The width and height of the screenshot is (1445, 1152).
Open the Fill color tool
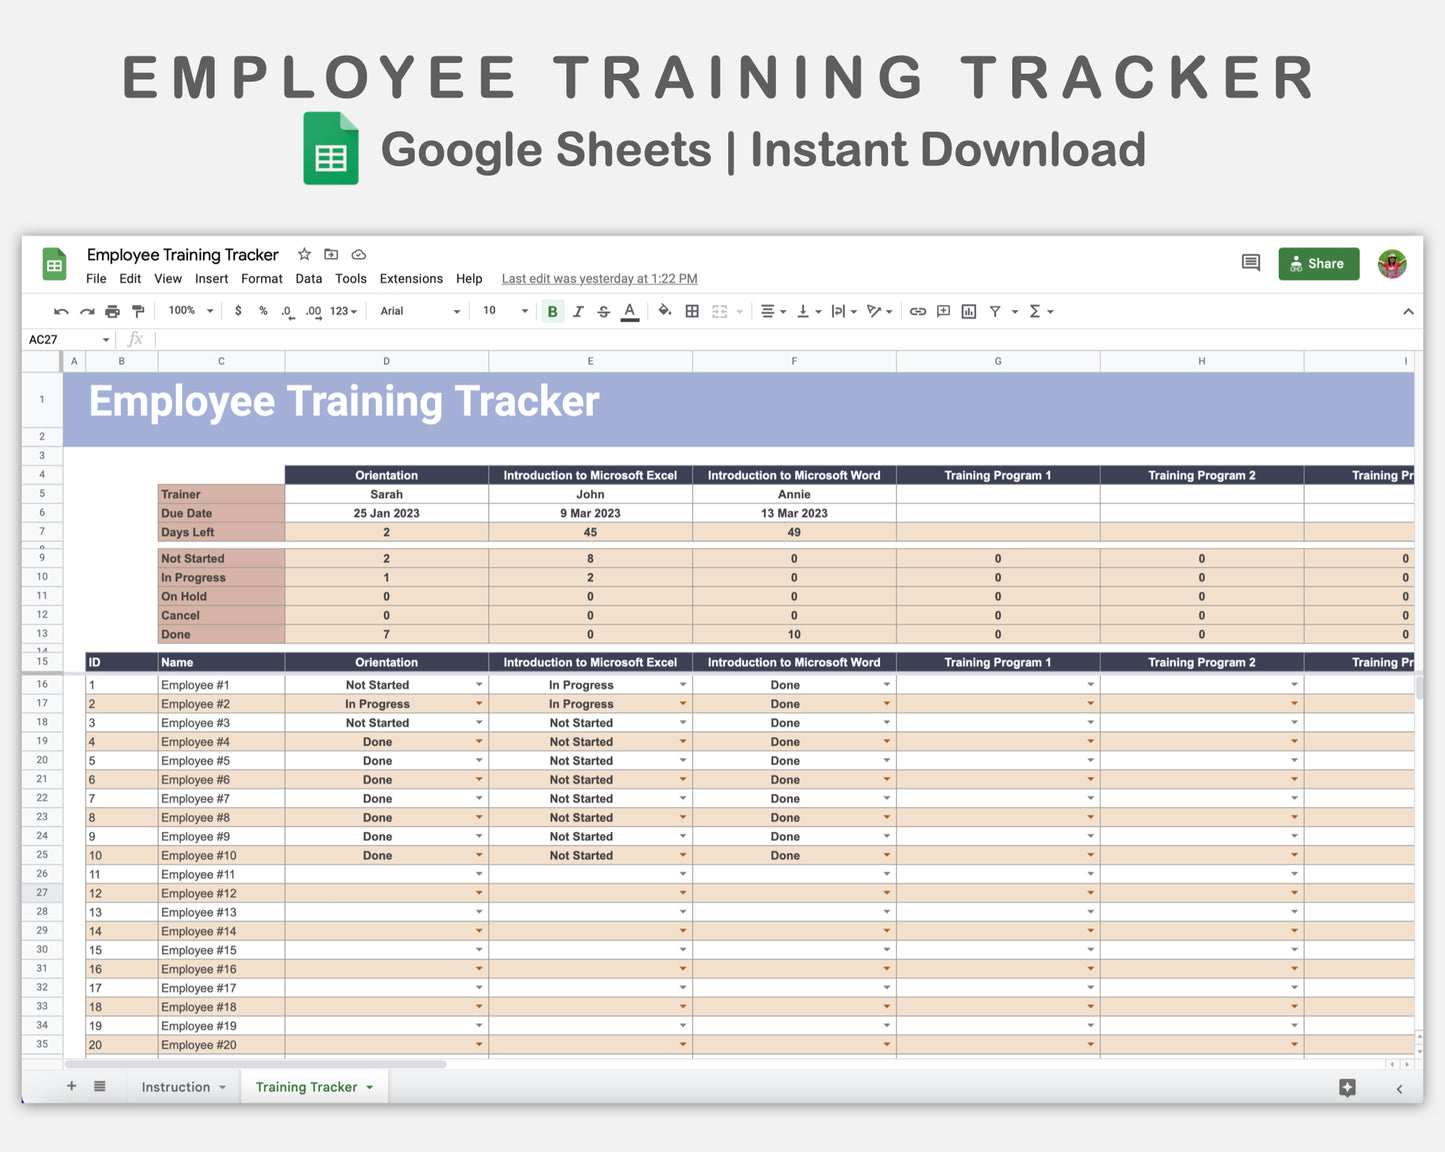(664, 311)
